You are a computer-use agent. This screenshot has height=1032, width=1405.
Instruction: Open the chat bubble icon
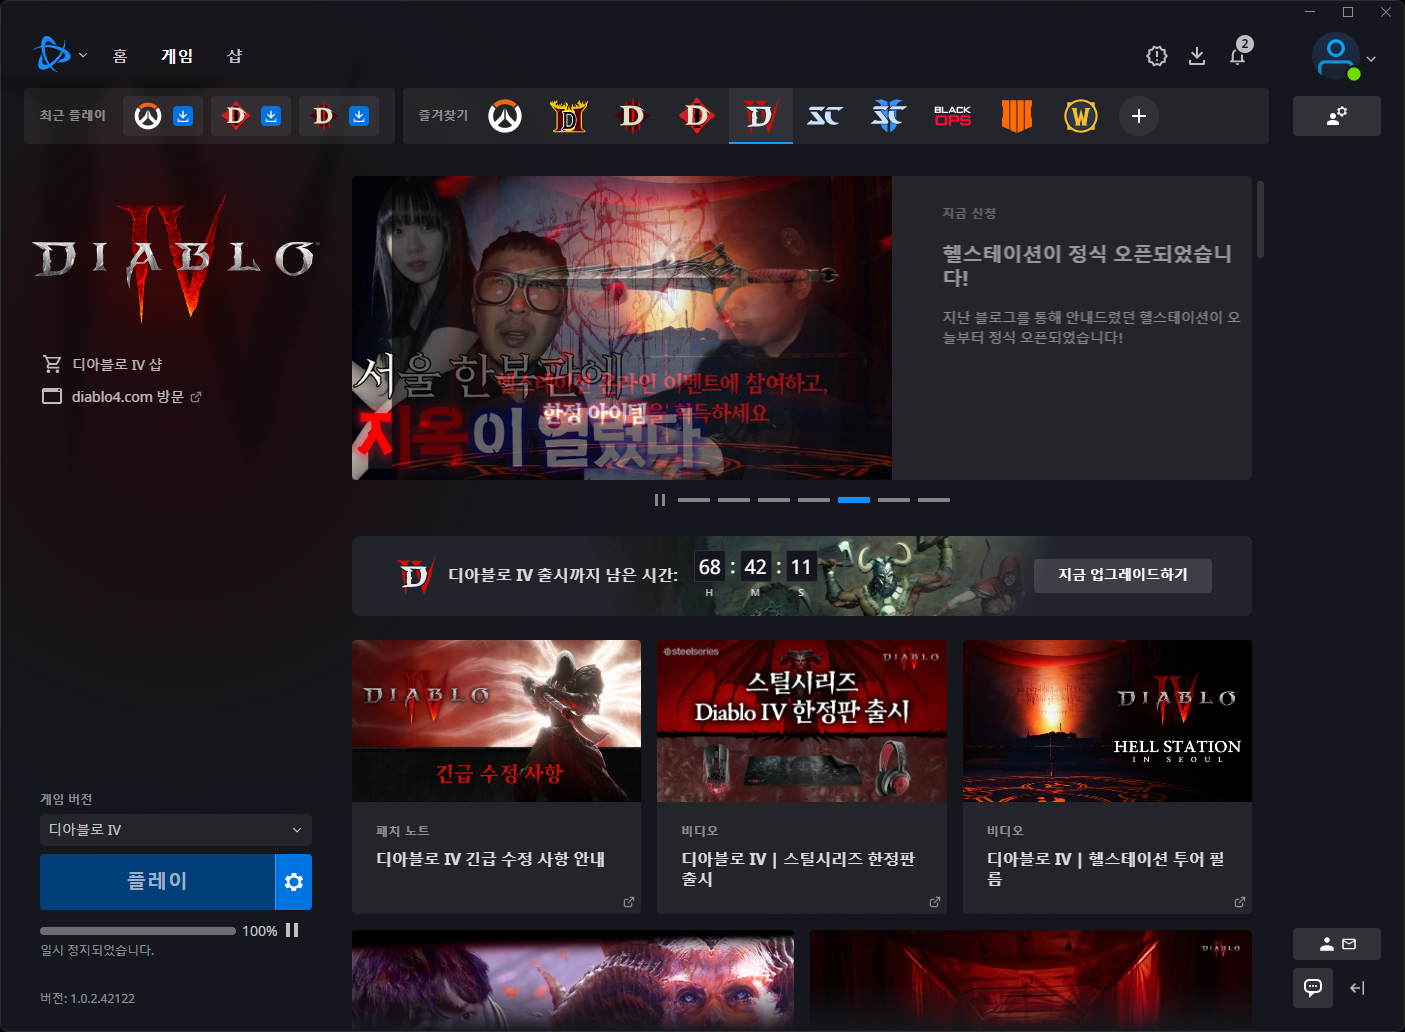(x=1313, y=988)
